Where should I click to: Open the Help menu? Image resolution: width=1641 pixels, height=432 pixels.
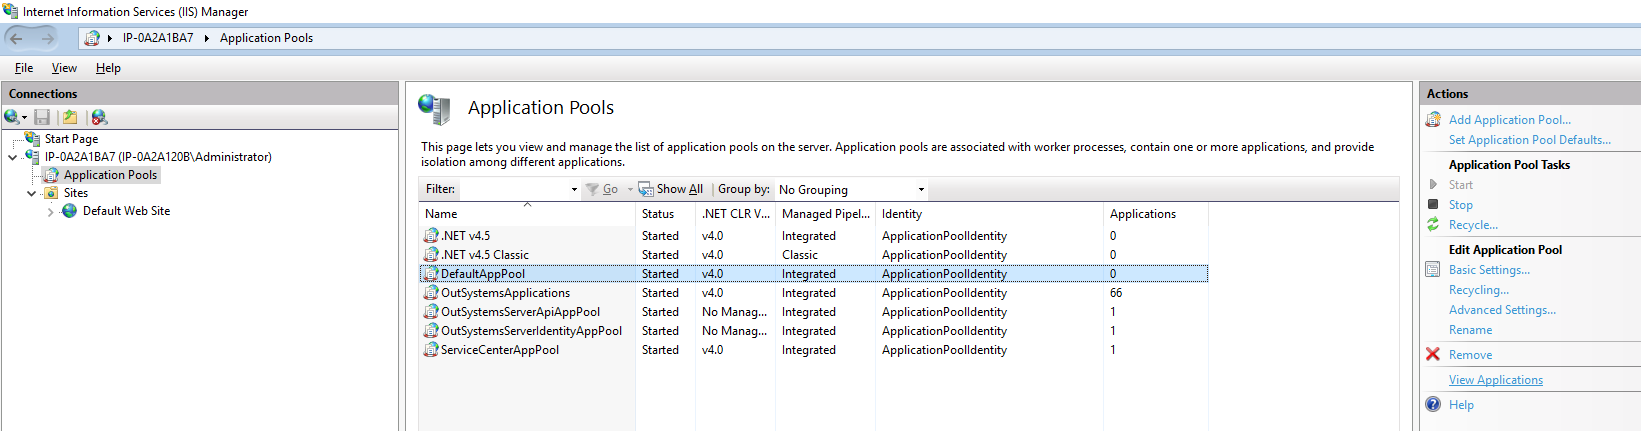(108, 68)
